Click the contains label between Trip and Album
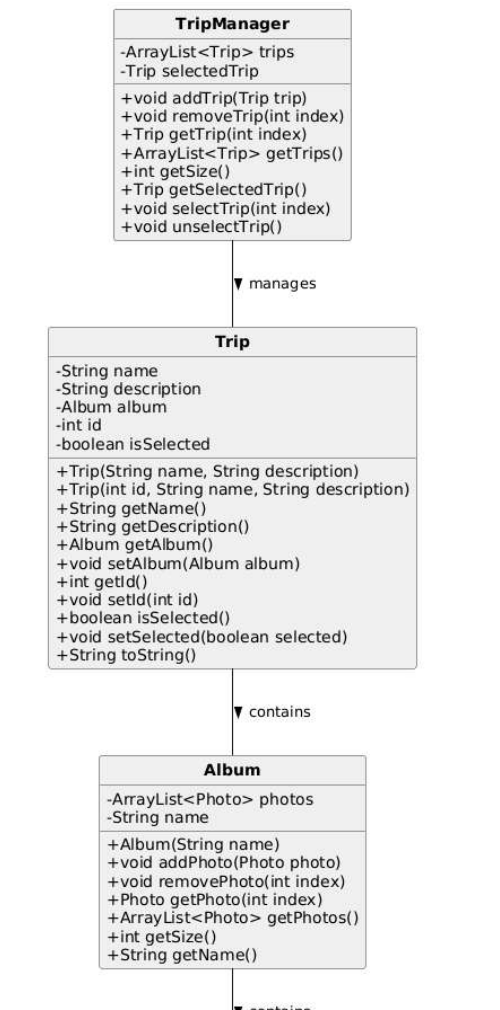 pos(280,712)
